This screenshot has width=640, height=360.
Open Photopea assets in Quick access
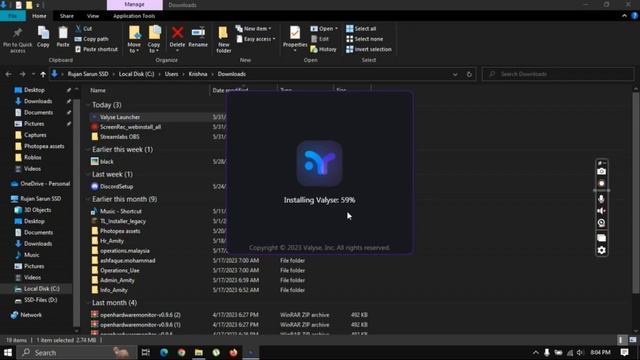tap(44, 146)
